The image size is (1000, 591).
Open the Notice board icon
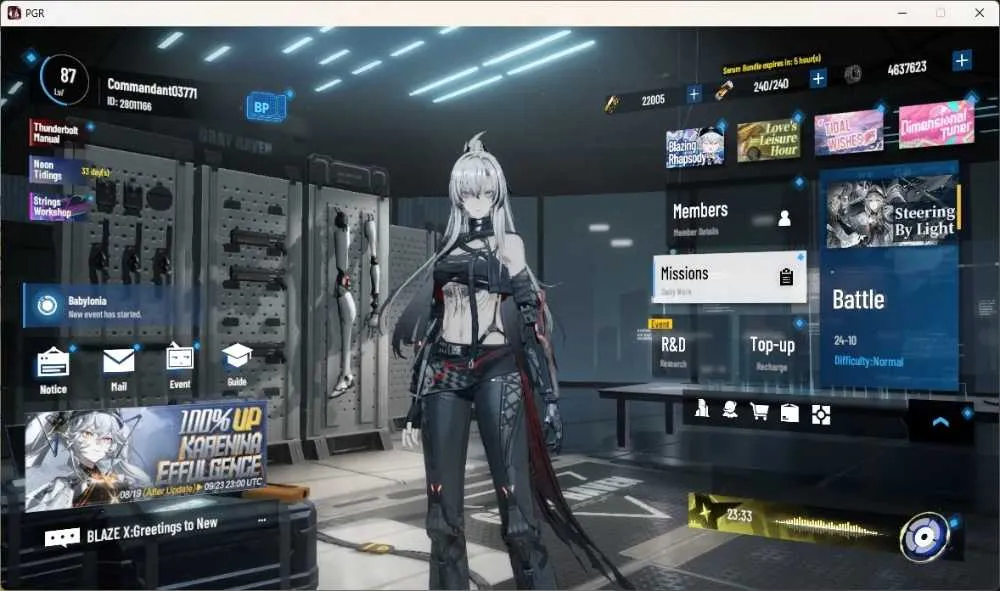click(x=53, y=363)
